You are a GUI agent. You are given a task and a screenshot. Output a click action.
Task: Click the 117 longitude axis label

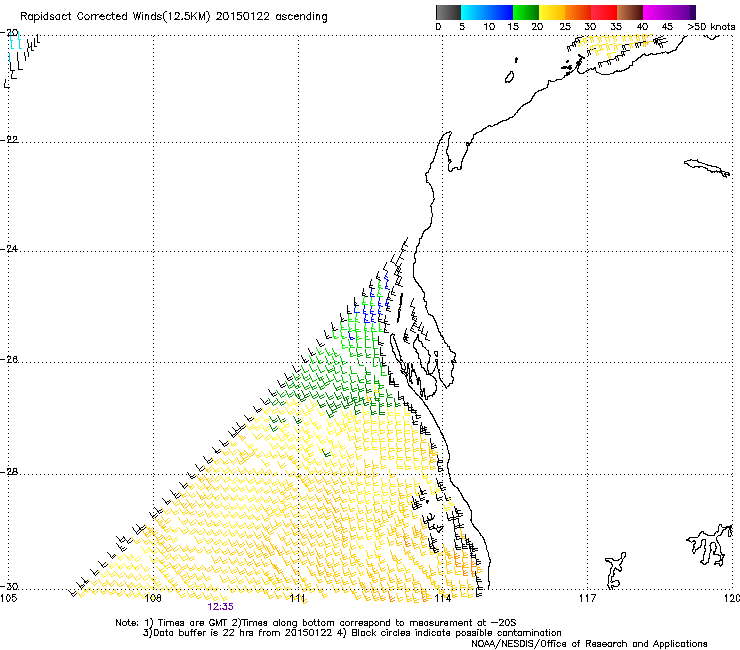[x=588, y=598]
